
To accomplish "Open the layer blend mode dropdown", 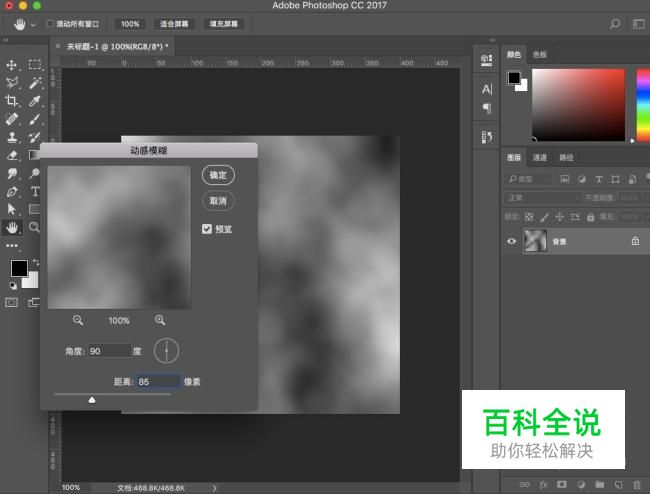I will click(x=543, y=198).
